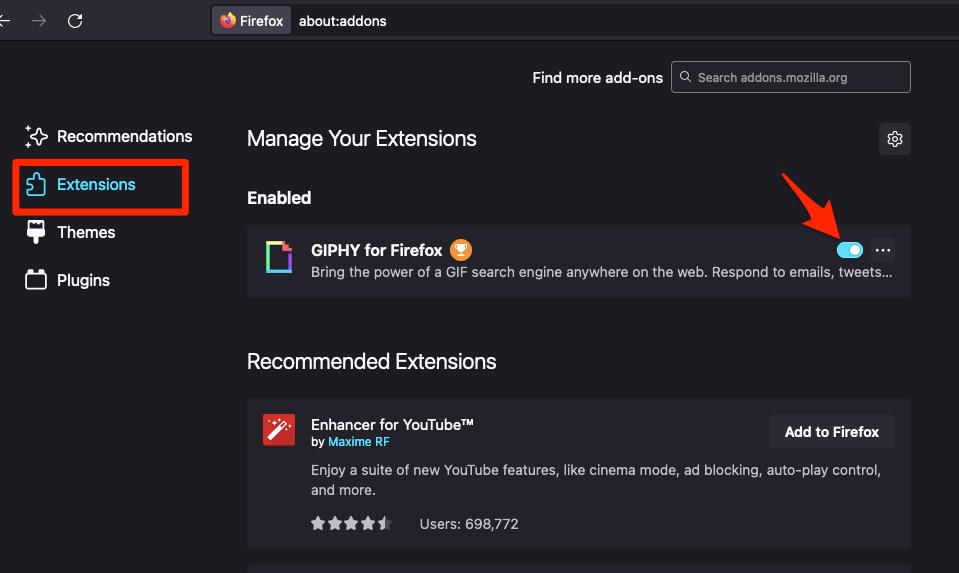This screenshot has height=573, width=959.
Task: Open the Recommendations section
Action: 108,136
